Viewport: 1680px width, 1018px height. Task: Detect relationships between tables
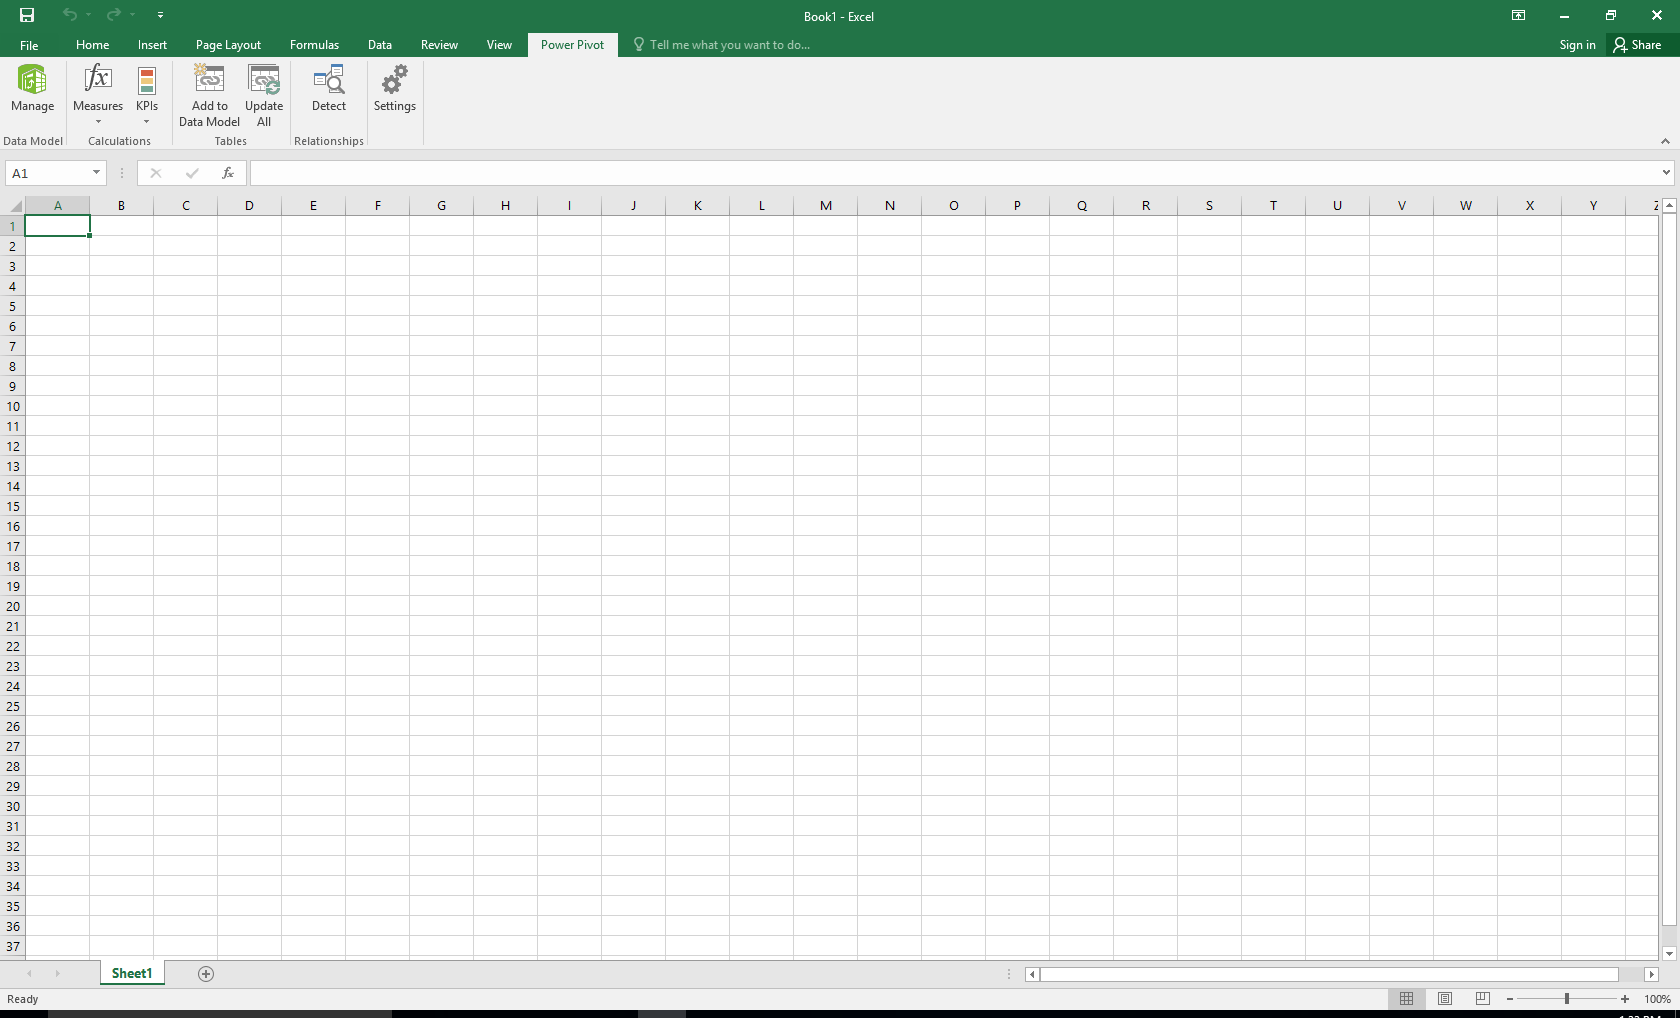click(328, 90)
